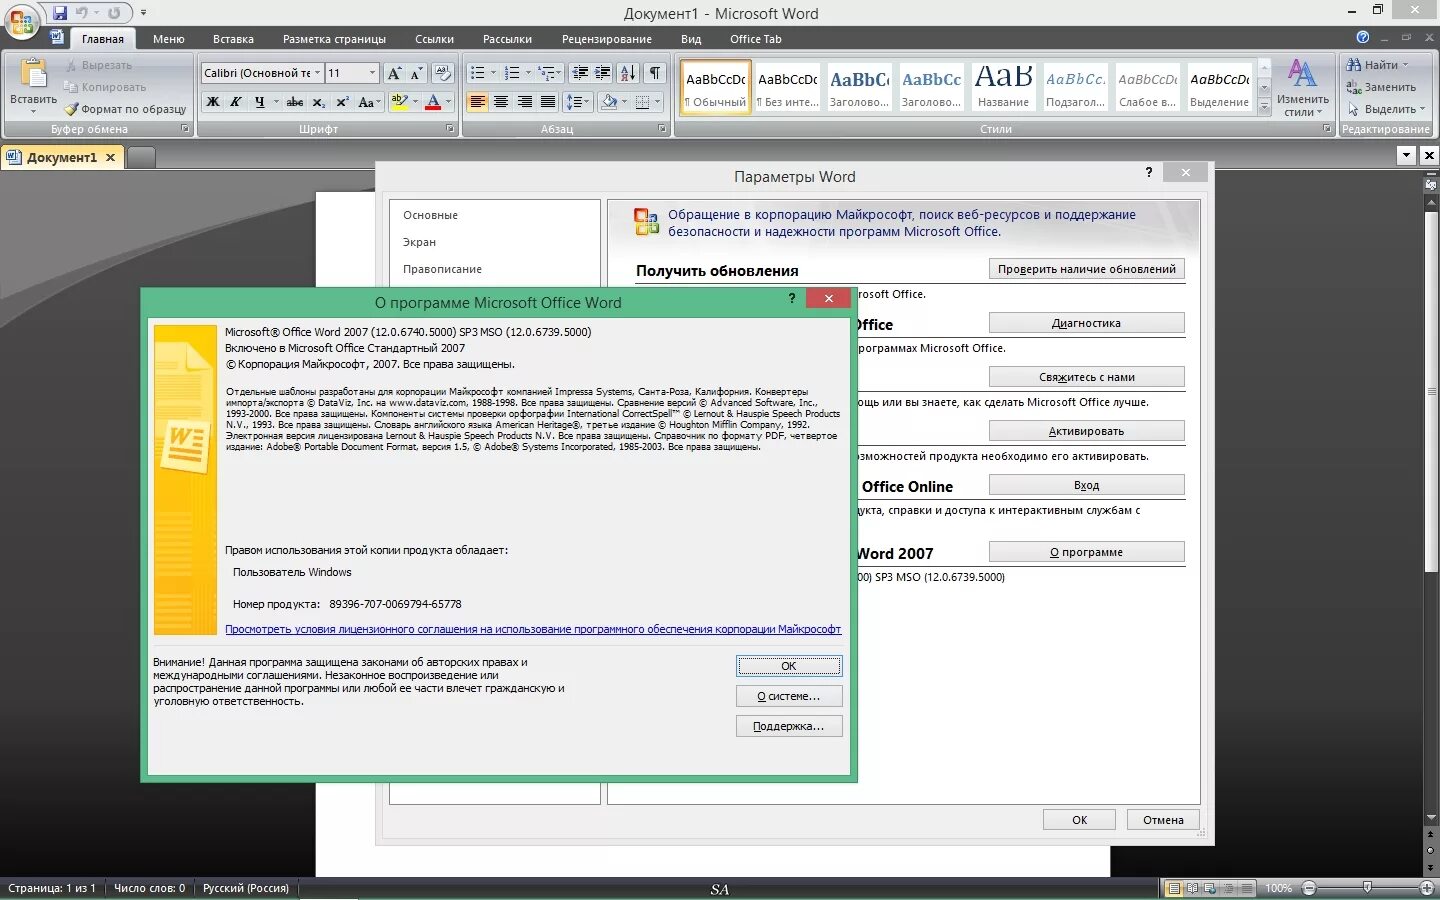Click Диагностика button in Word options

point(1087,323)
